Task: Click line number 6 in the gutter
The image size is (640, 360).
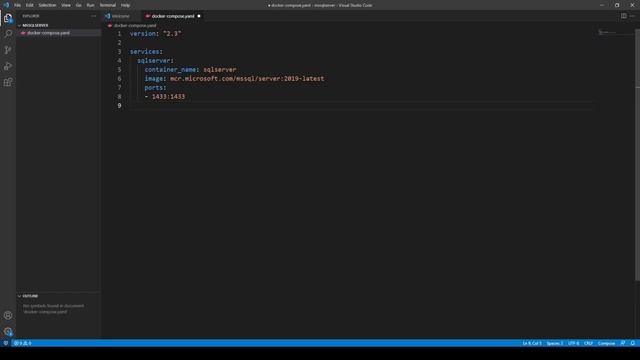Action: 119,78
